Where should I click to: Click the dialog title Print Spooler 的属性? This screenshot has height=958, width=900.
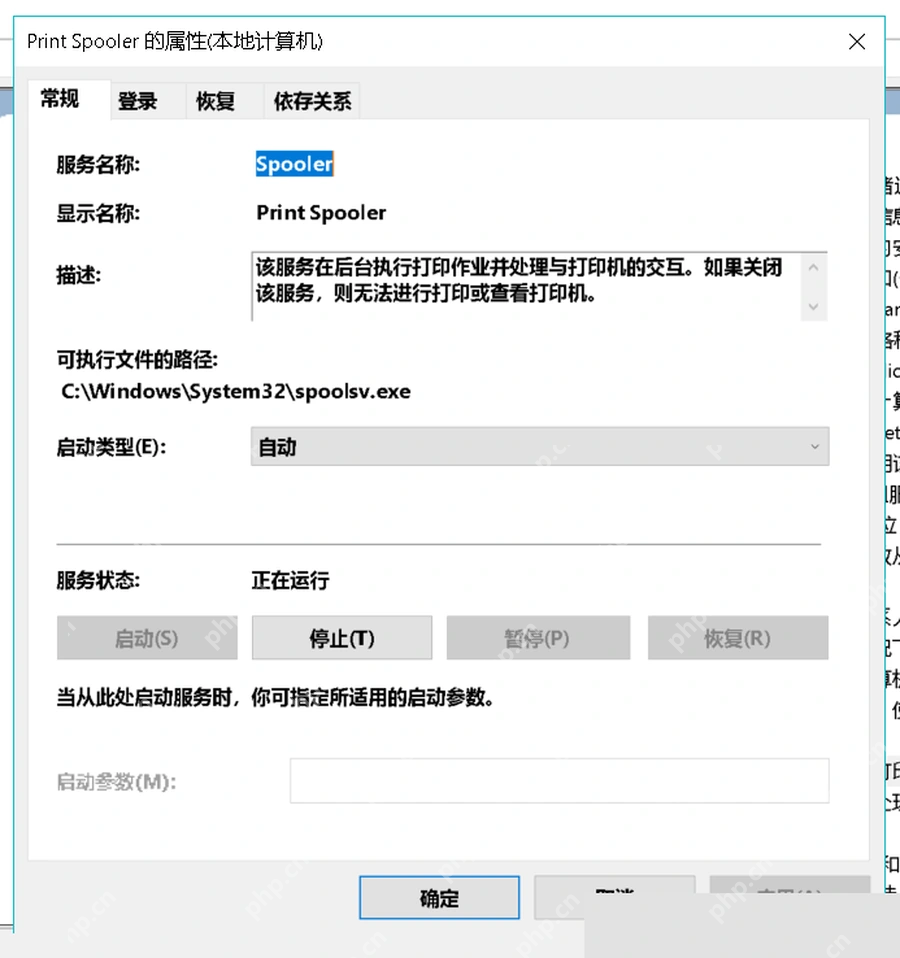[x=175, y=42]
